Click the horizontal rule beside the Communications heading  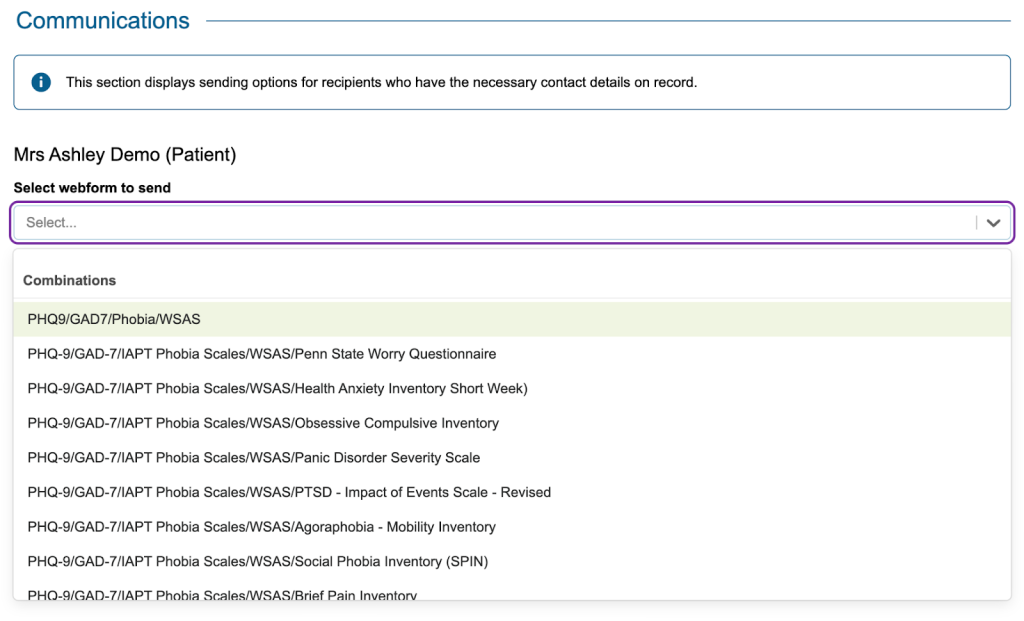pyautogui.click(x=610, y=21)
